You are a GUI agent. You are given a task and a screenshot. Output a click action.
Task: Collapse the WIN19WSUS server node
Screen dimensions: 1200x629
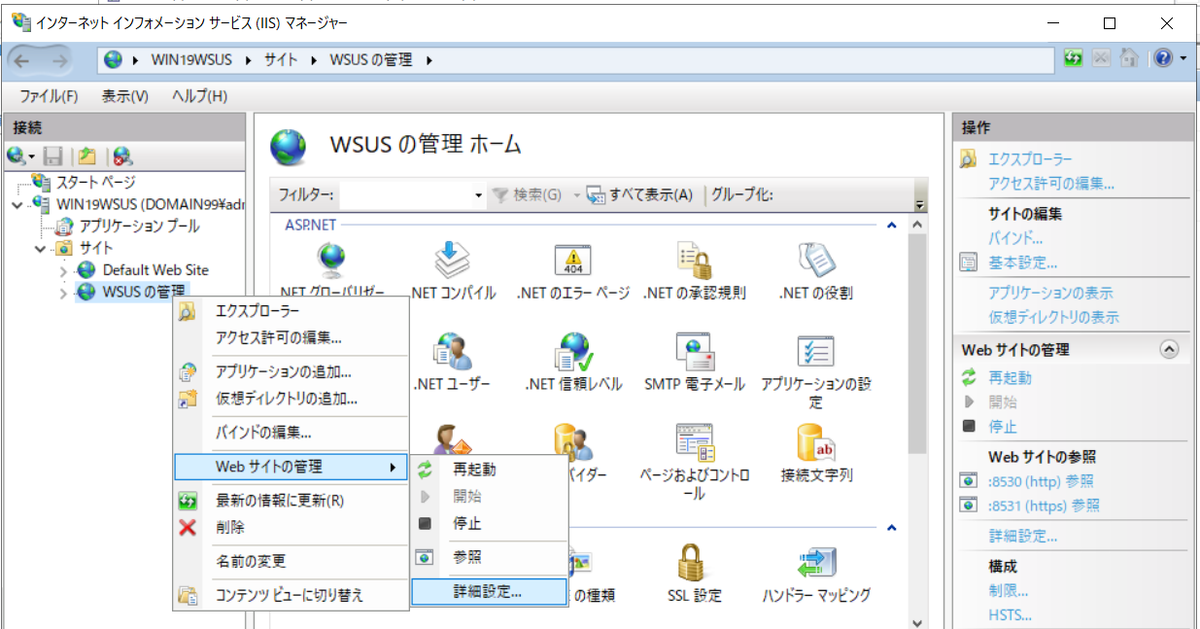[17, 204]
